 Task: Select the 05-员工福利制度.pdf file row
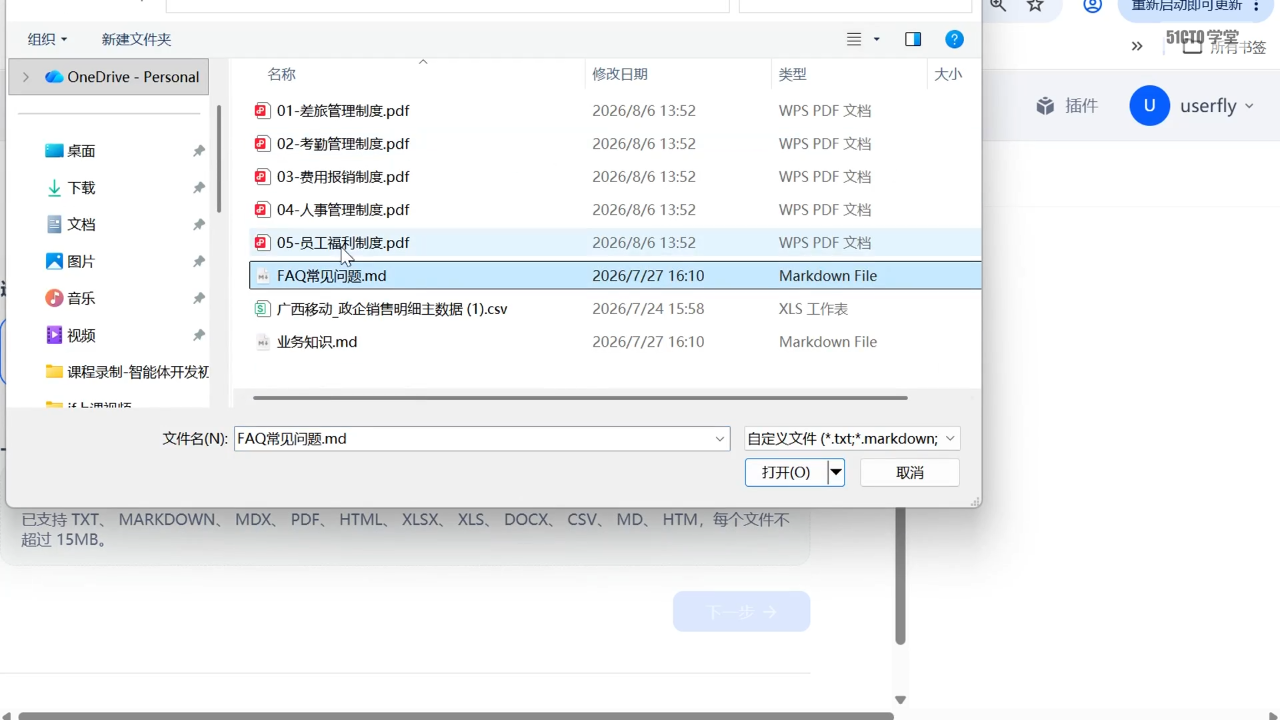click(x=615, y=243)
